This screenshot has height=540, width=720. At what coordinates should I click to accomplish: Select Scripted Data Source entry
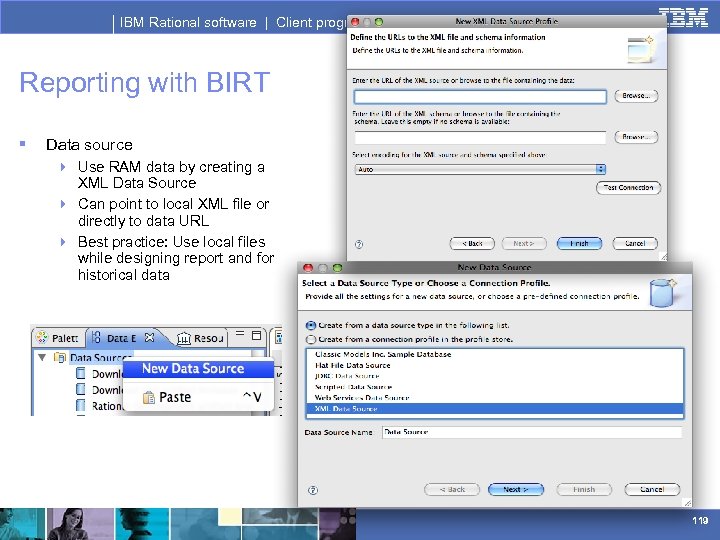(495, 387)
